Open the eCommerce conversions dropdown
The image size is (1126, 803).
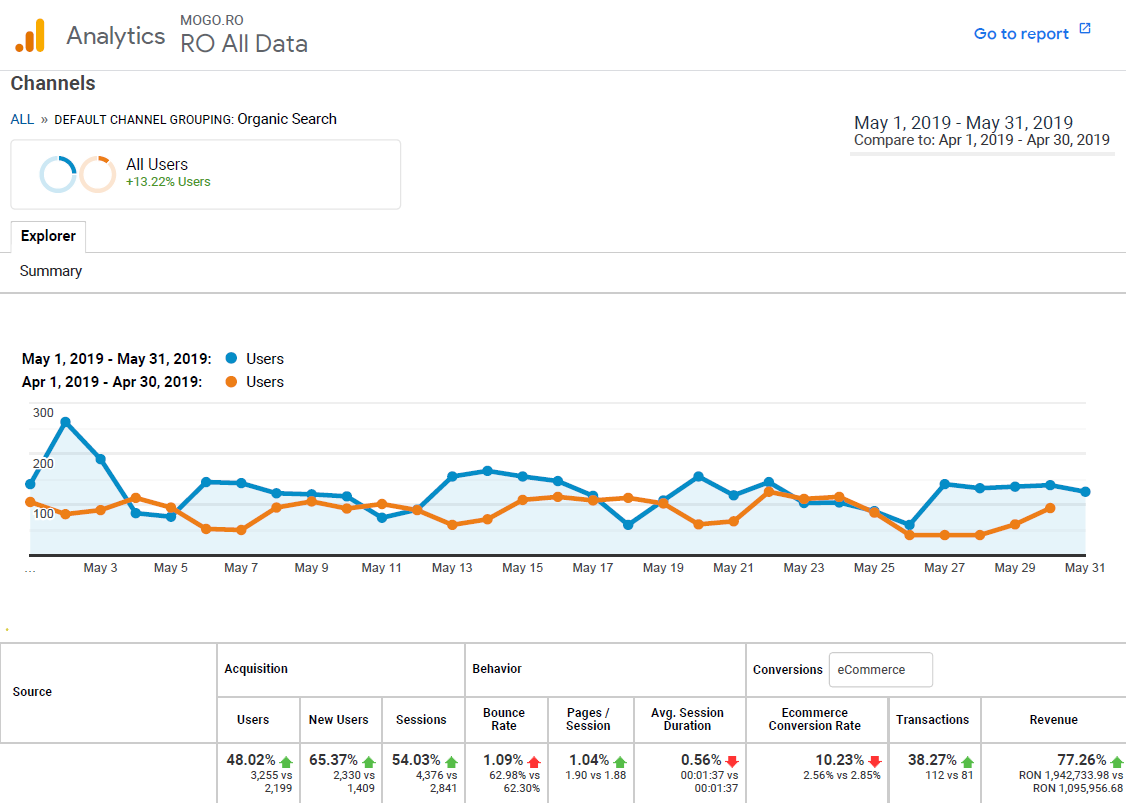point(880,670)
